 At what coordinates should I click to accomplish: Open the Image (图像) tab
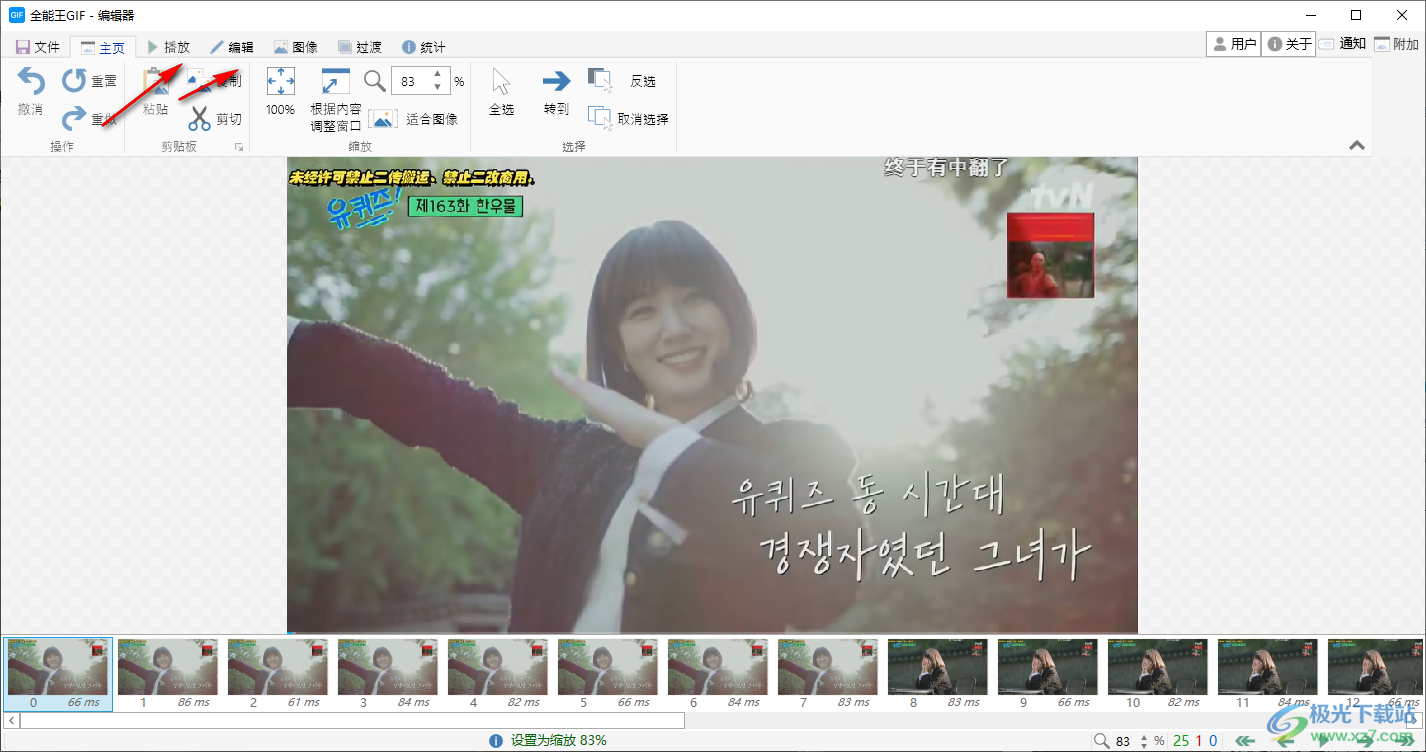click(x=296, y=47)
